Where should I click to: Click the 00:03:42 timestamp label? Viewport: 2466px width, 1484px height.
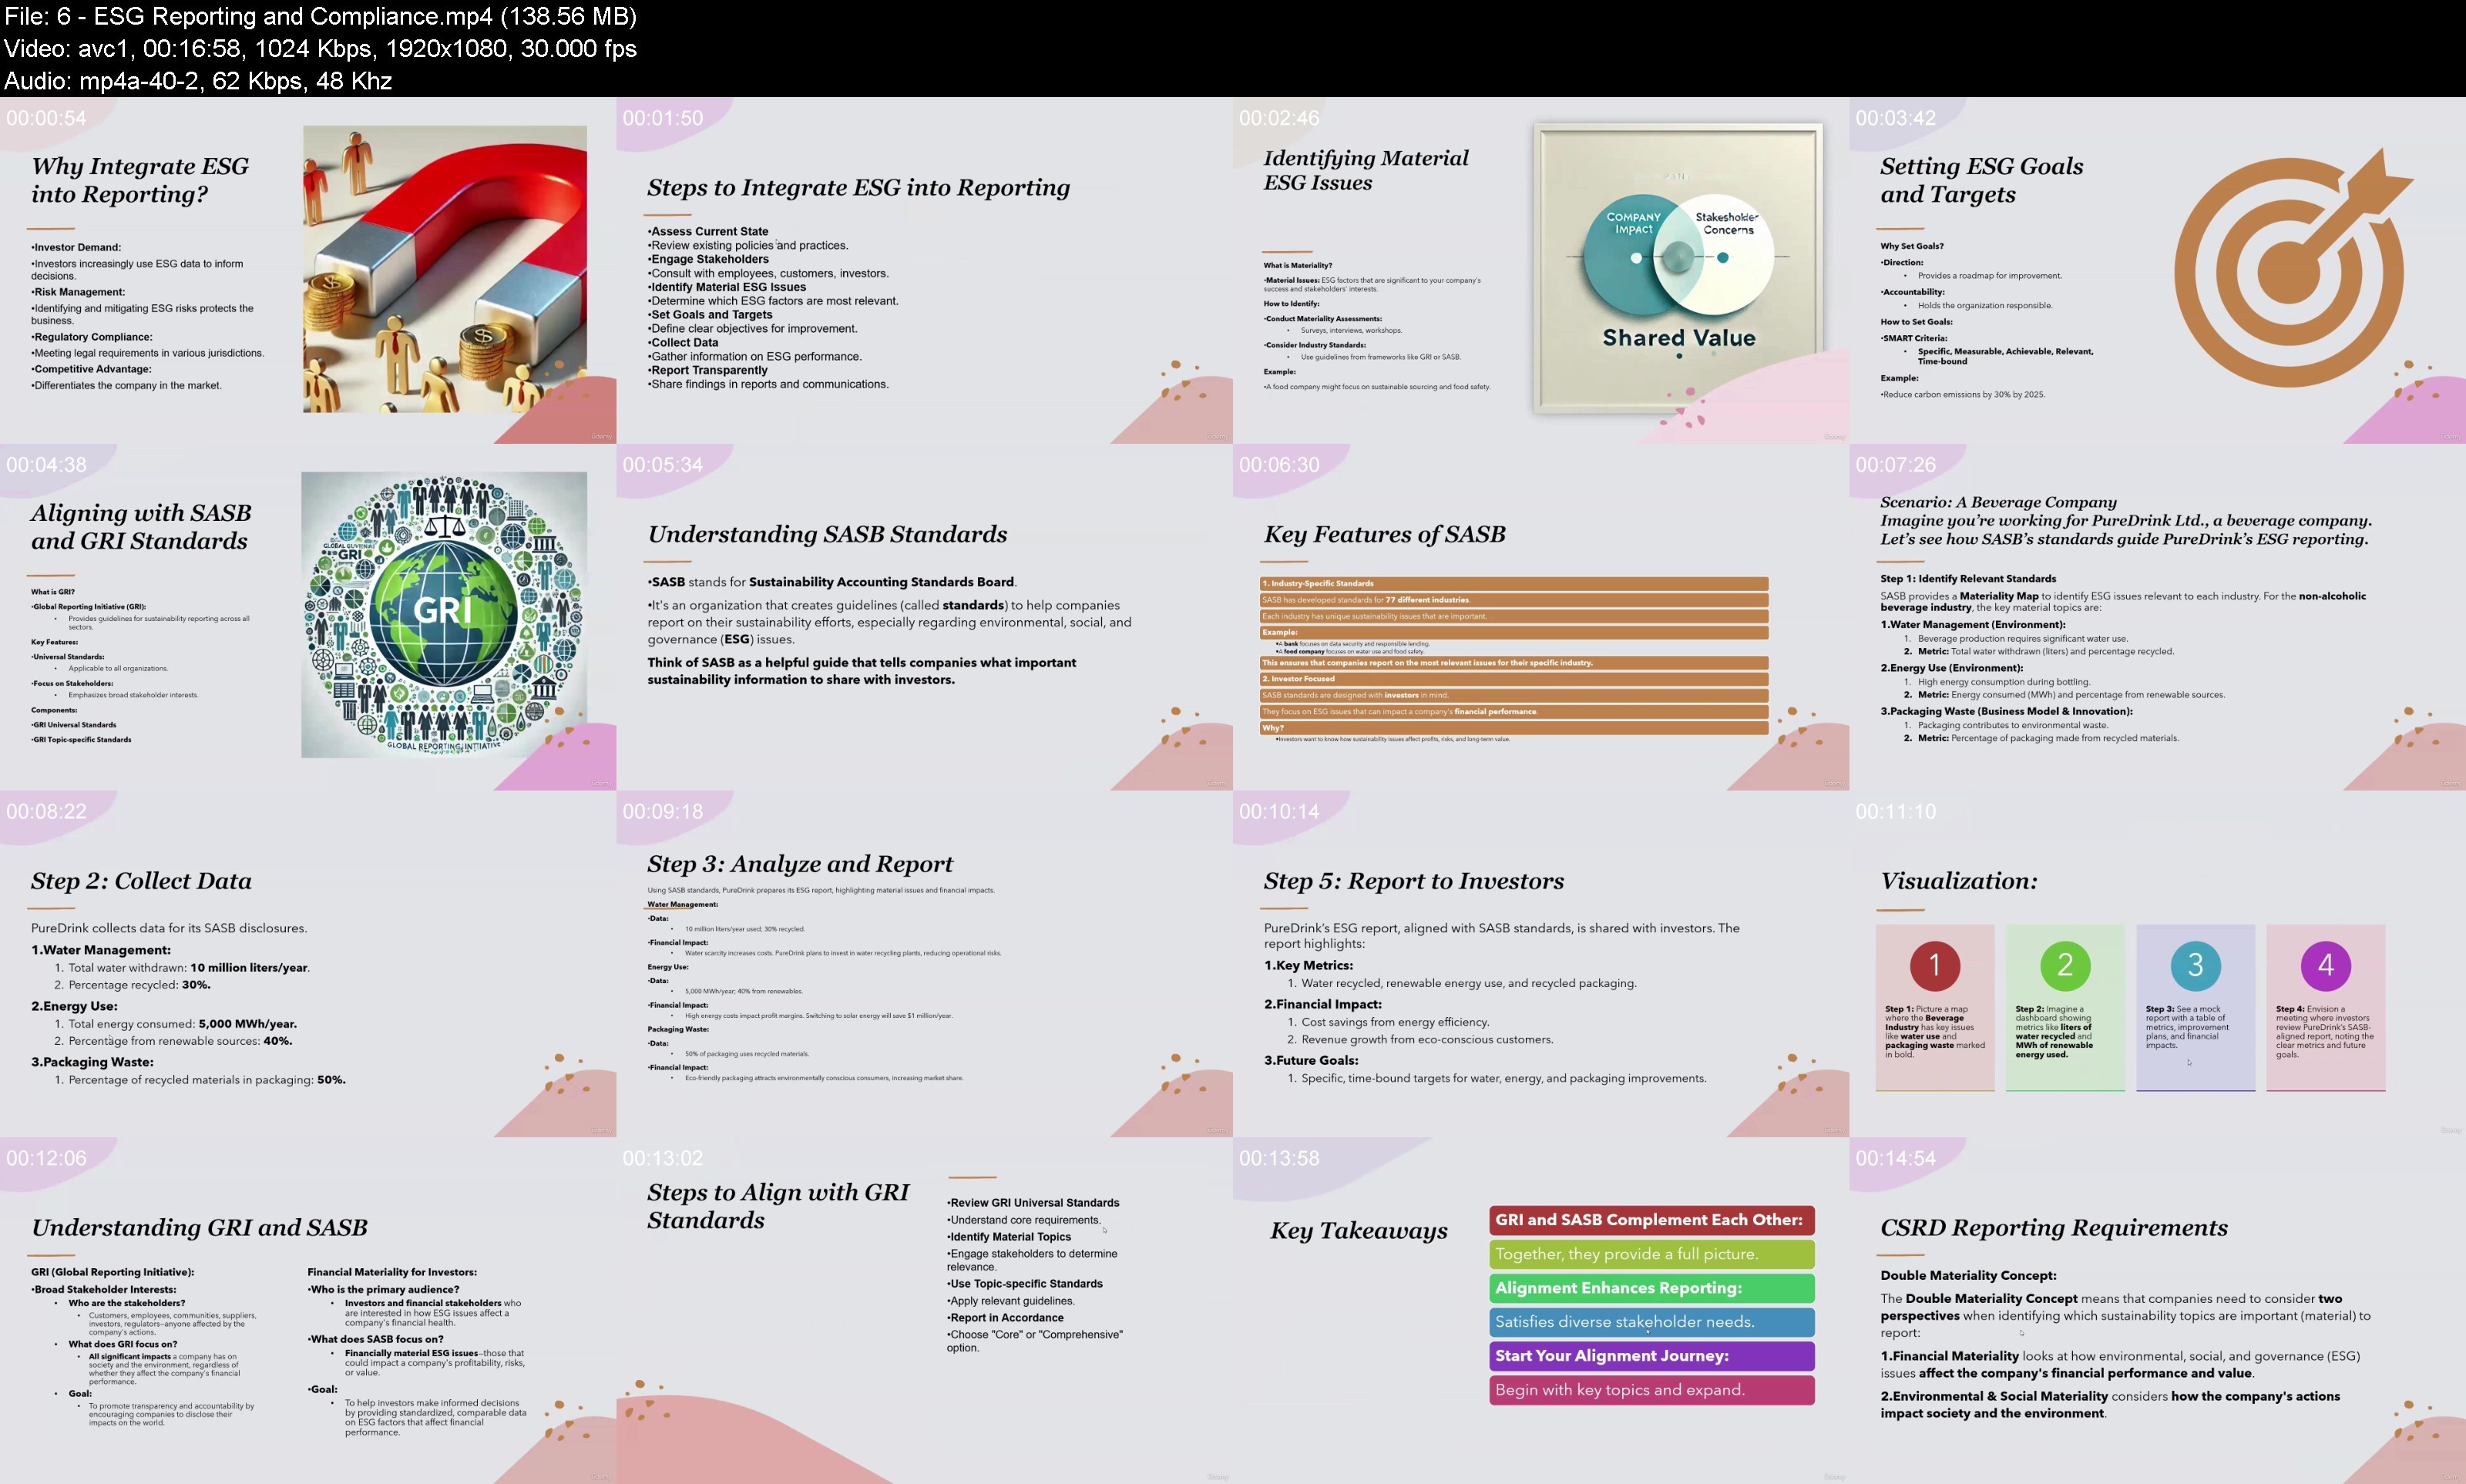[1896, 118]
